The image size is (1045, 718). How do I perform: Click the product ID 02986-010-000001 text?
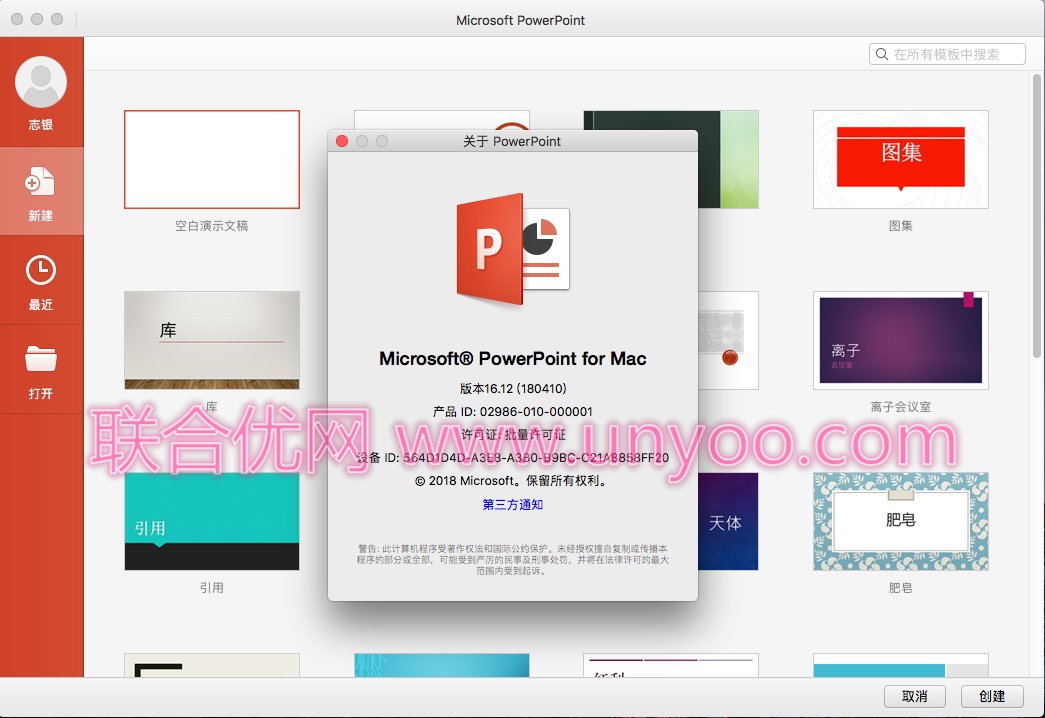click(513, 411)
